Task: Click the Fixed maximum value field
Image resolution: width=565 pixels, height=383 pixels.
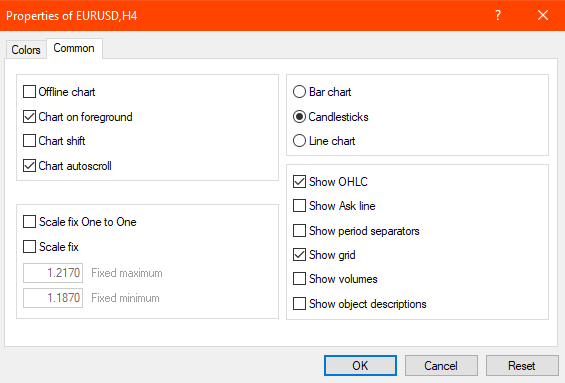Action: pos(53,273)
